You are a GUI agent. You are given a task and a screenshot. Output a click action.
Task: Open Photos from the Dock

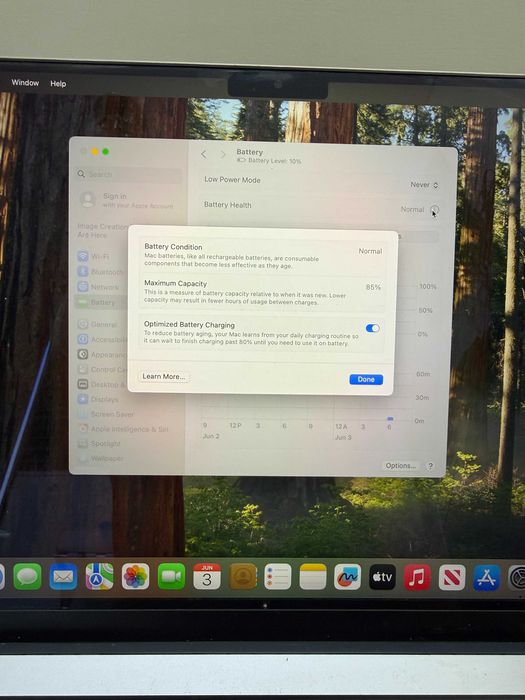pos(135,576)
